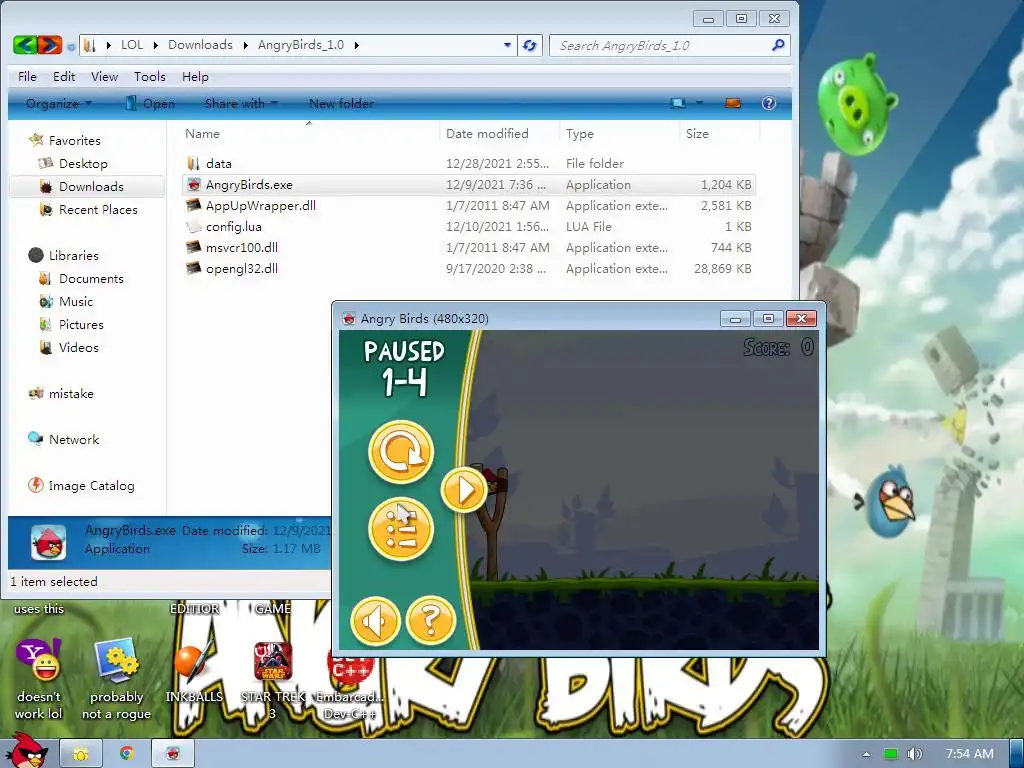Restart the level in Angry Birds
This screenshot has width=1024, height=768.
400,452
